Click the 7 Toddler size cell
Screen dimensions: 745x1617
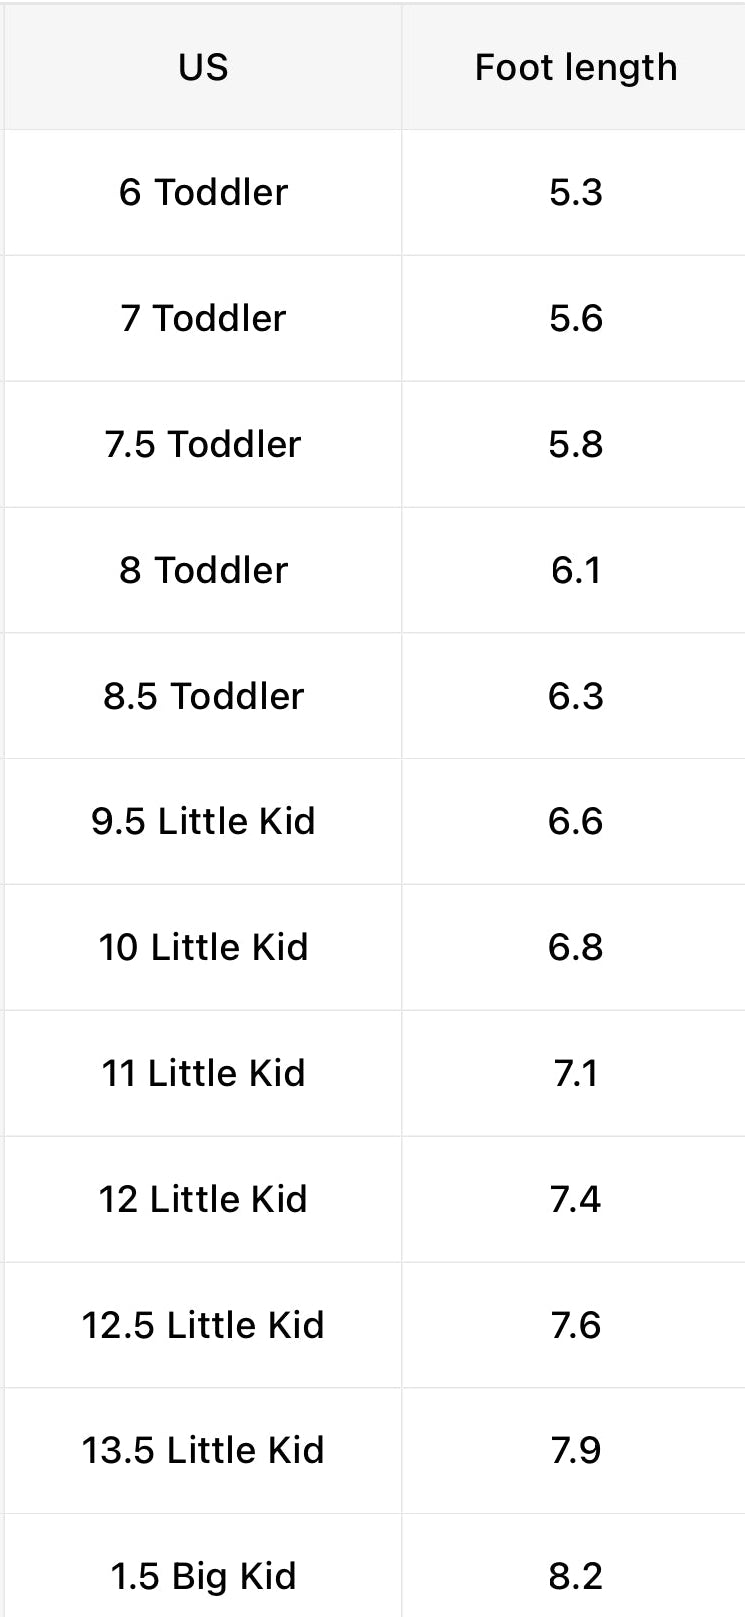coord(203,318)
